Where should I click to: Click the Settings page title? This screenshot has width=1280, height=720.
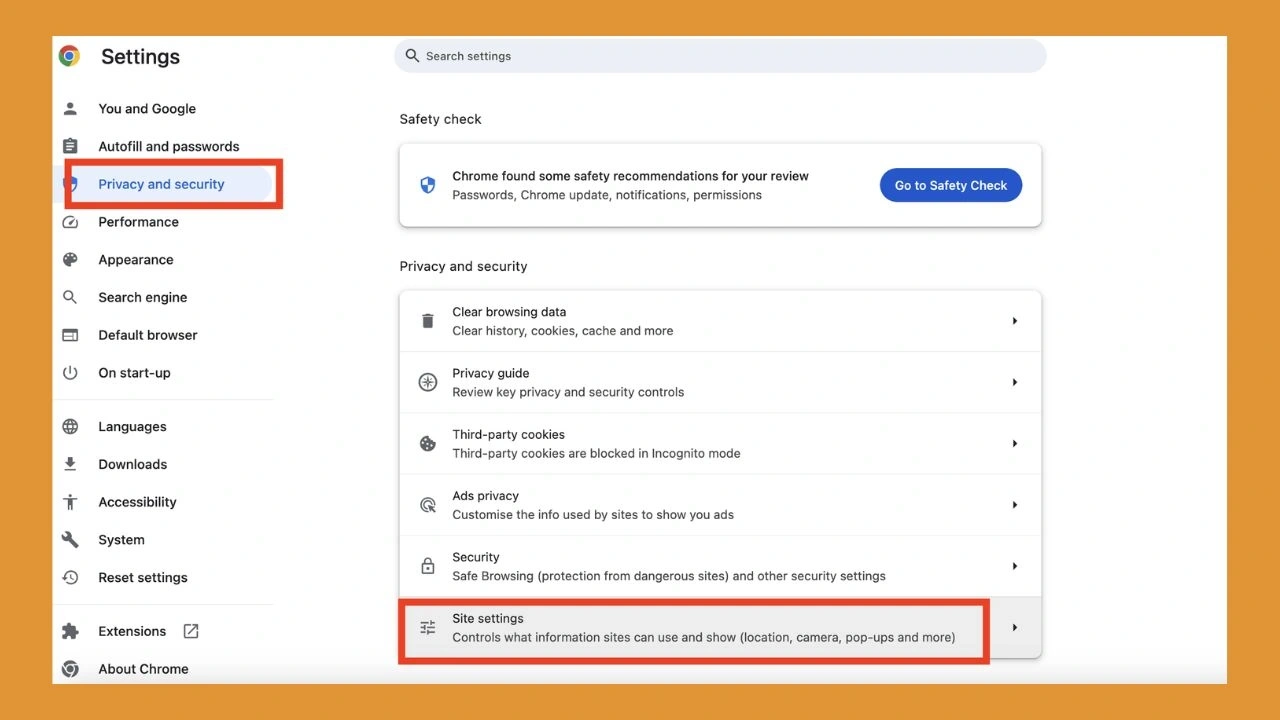(140, 57)
